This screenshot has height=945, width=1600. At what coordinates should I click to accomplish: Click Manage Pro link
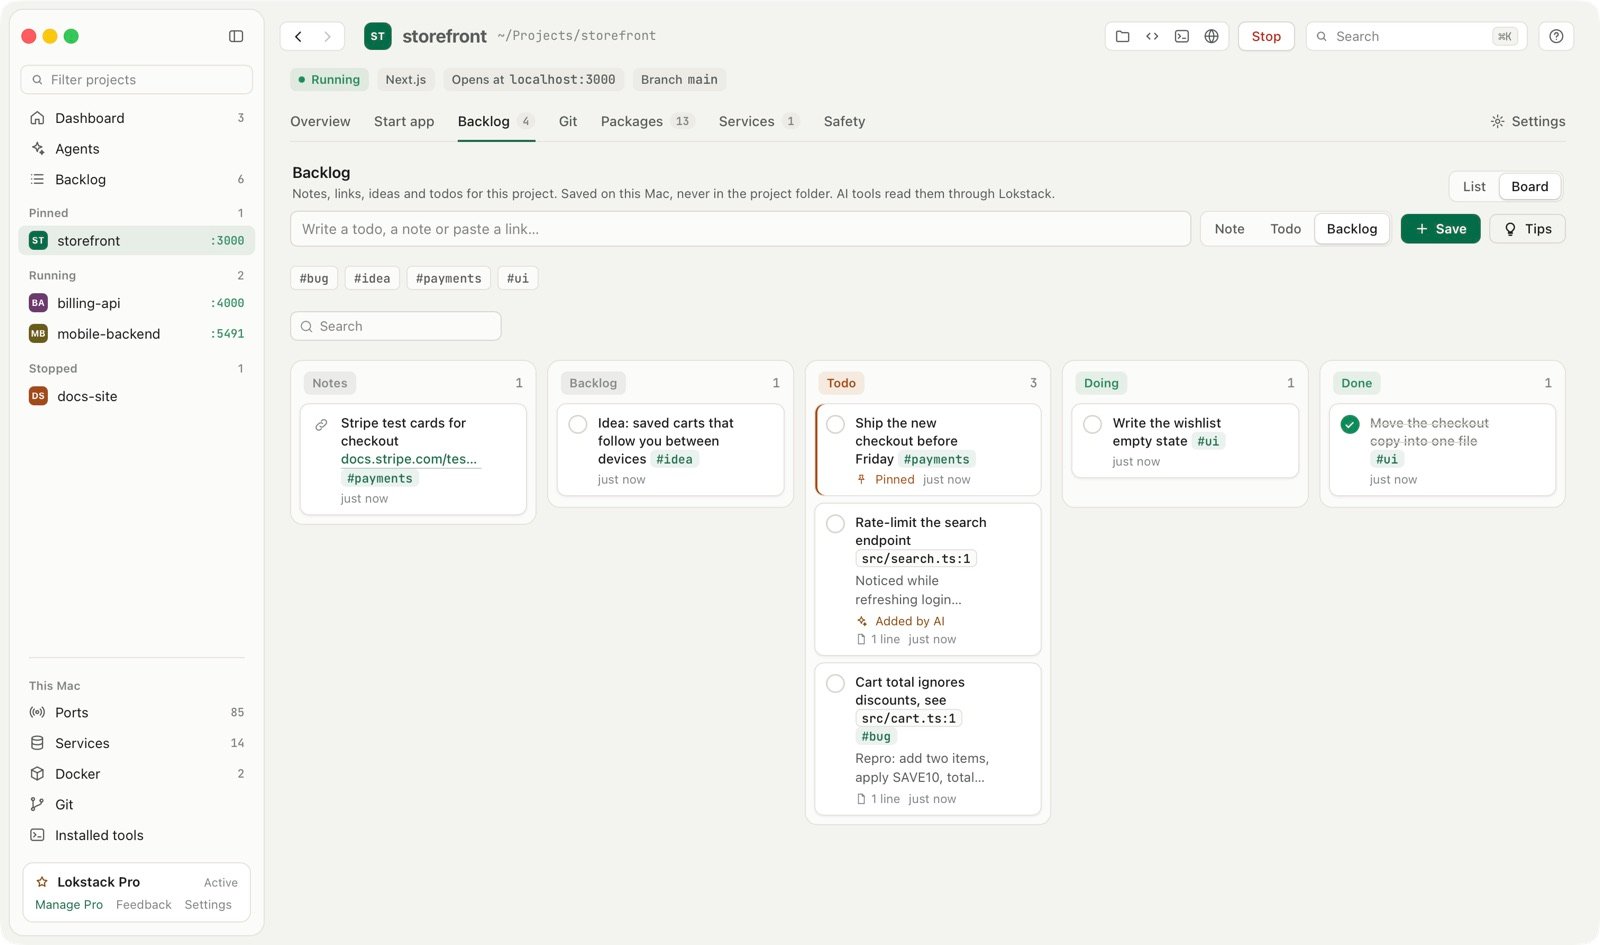click(x=69, y=905)
